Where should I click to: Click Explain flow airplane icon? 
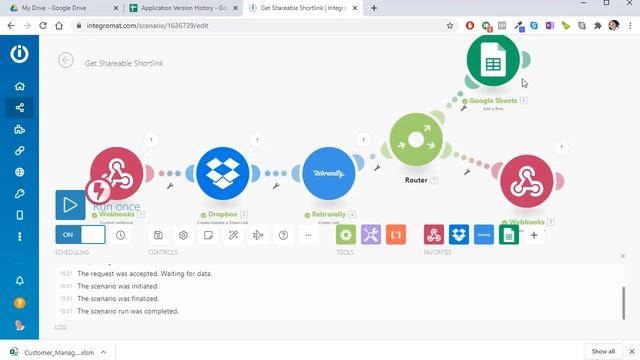(x=258, y=235)
